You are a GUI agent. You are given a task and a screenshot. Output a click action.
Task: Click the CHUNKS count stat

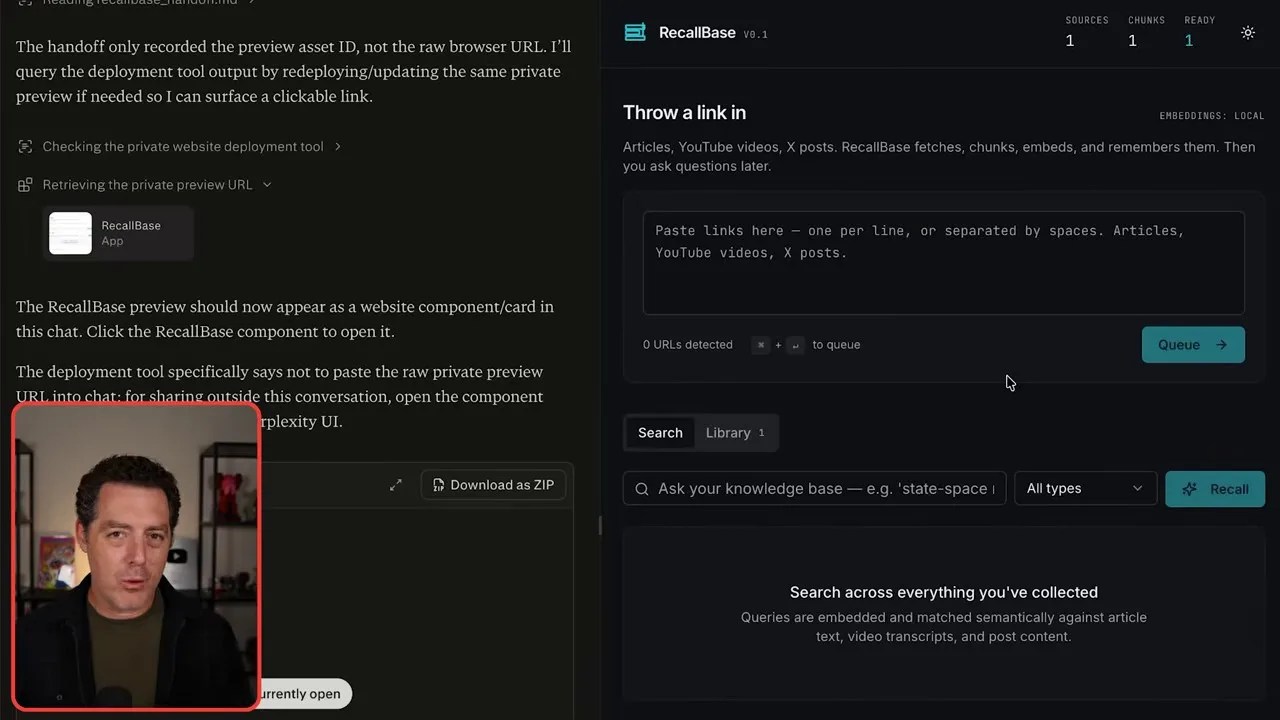1146,33
